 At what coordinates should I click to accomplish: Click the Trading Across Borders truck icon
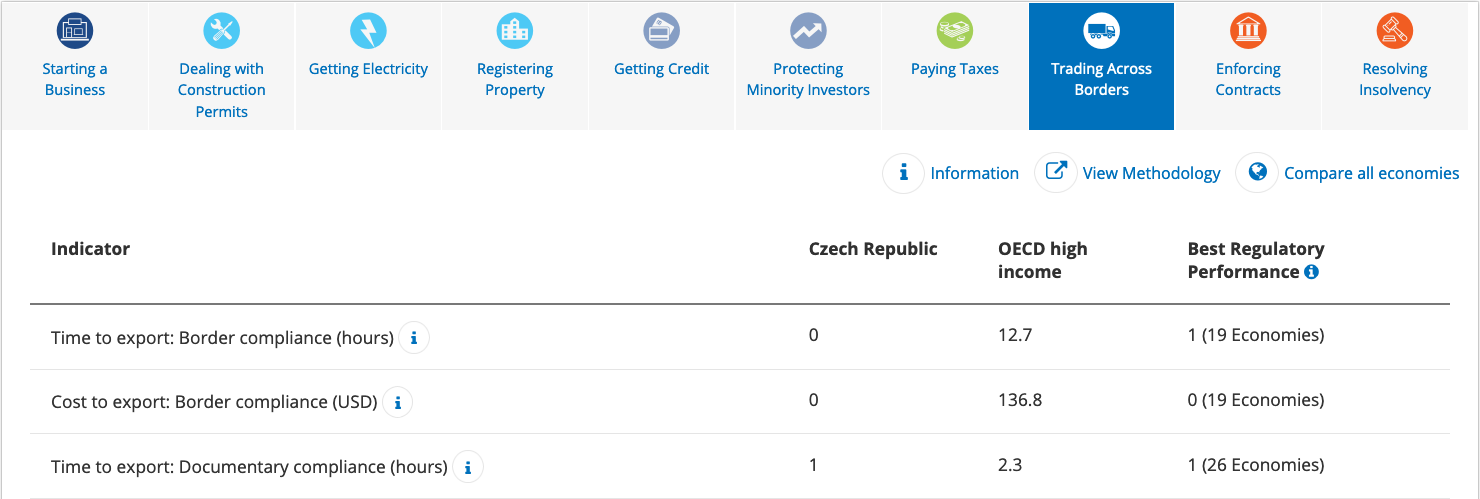(1101, 31)
